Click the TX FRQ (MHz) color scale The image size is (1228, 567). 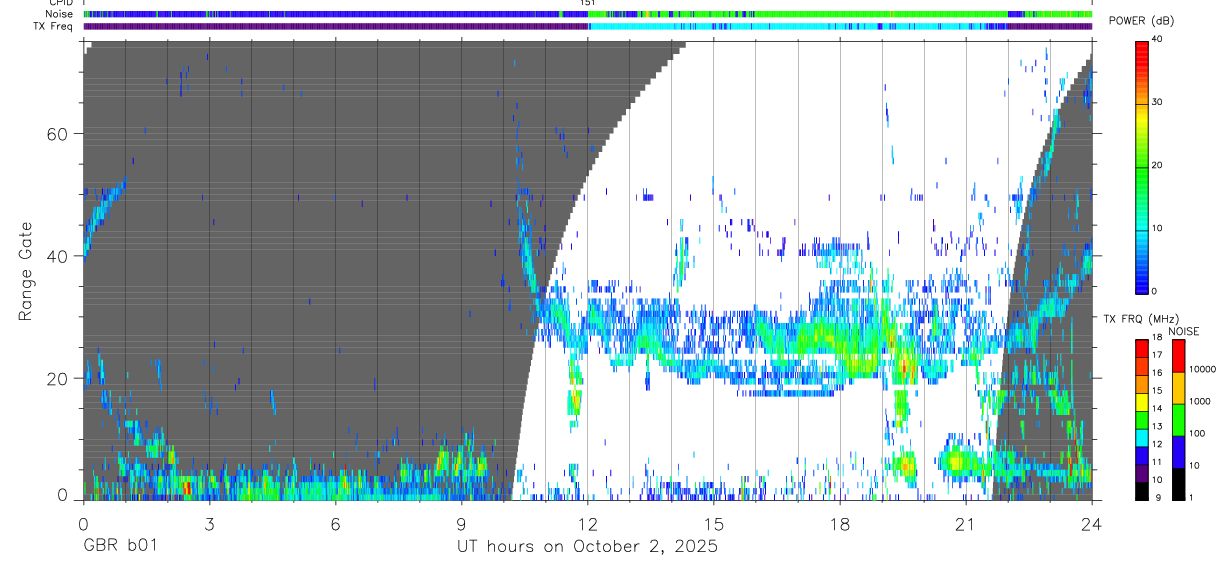(x=1142, y=420)
